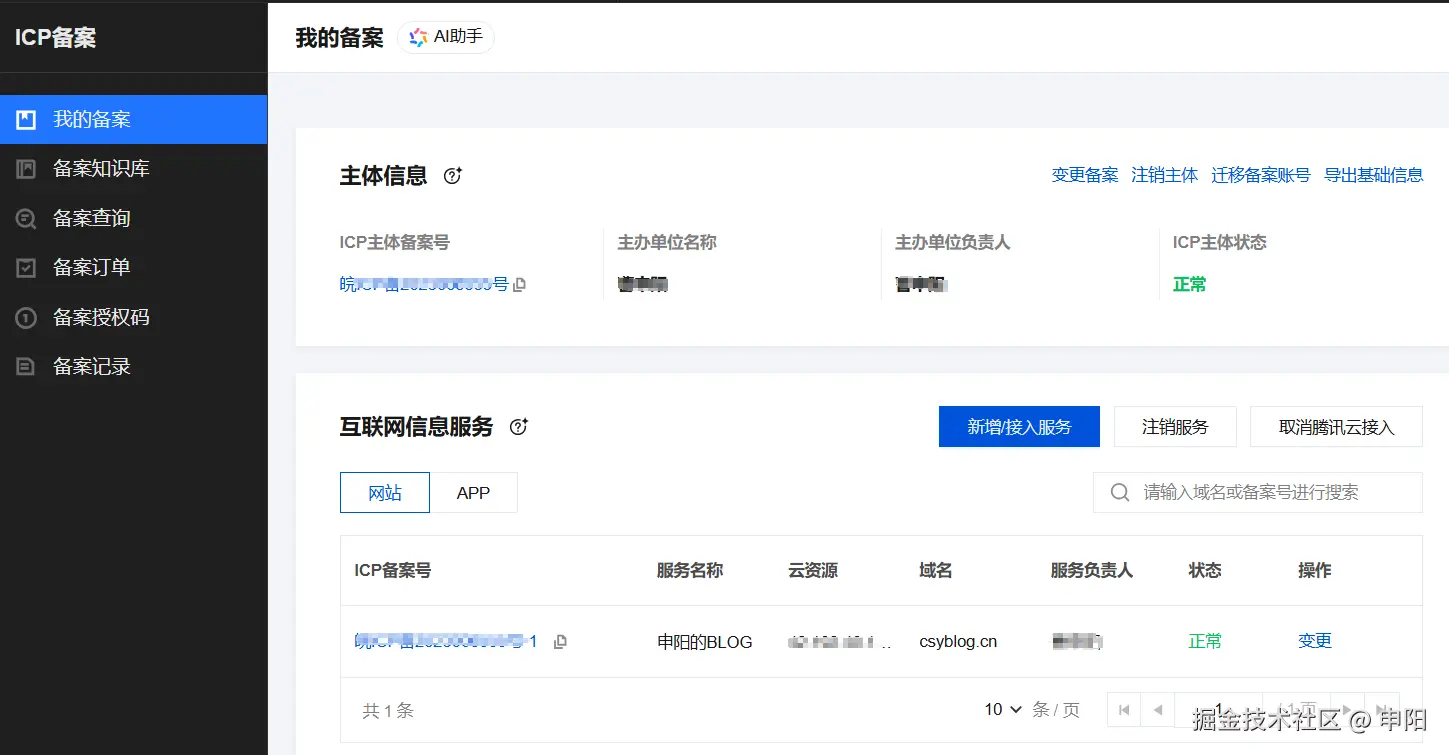Click the green 正常 ICP主体状态 value
1449x755 pixels.
point(1190,285)
